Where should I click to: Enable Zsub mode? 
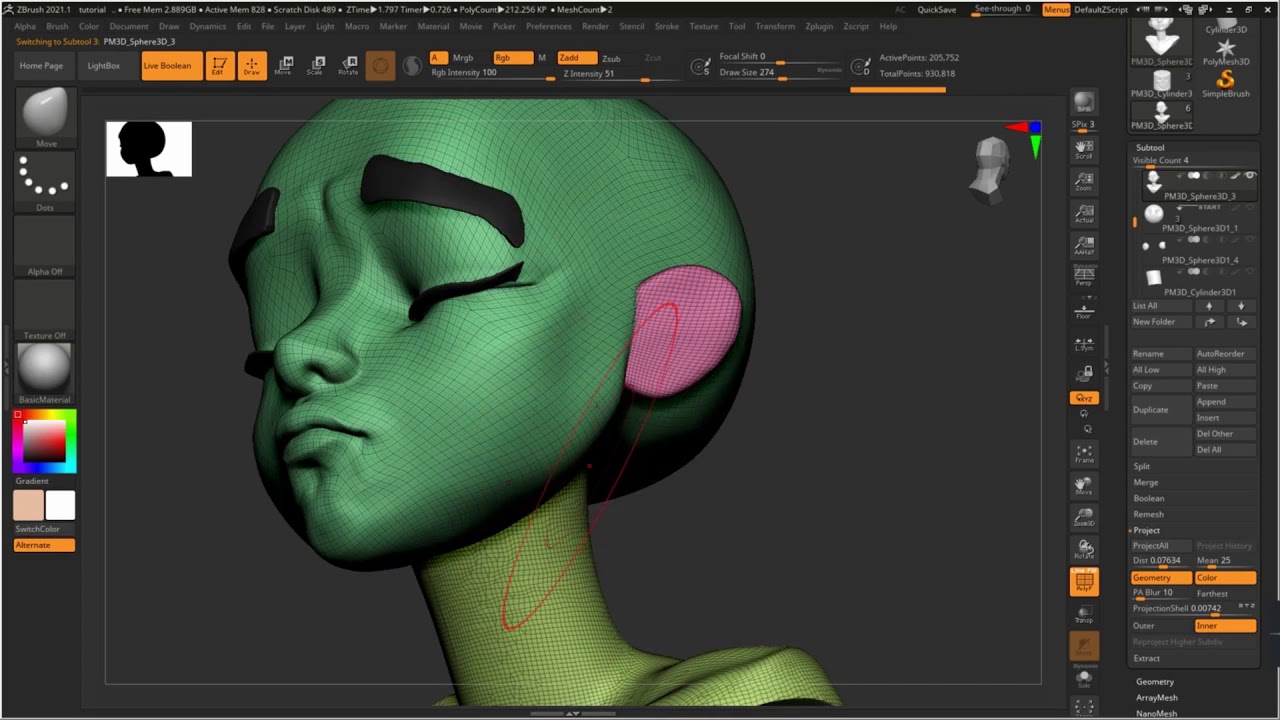[610, 58]
